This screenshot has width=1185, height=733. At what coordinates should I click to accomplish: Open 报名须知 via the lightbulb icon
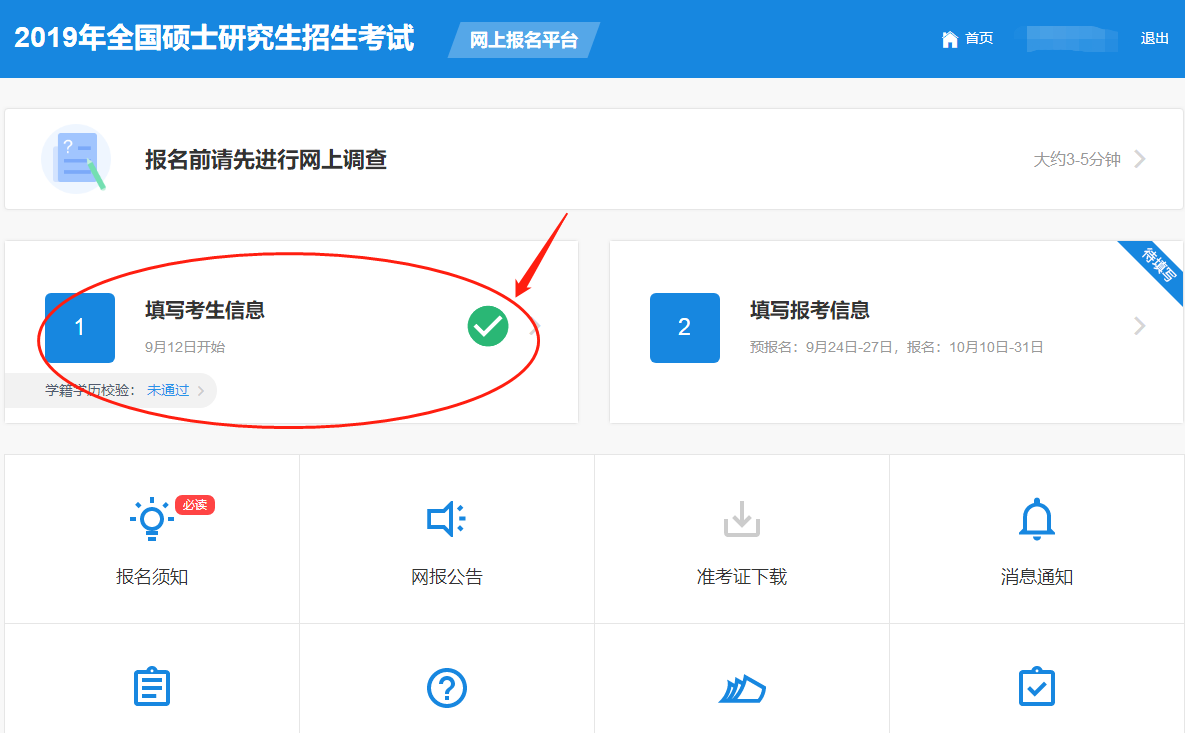152,519
